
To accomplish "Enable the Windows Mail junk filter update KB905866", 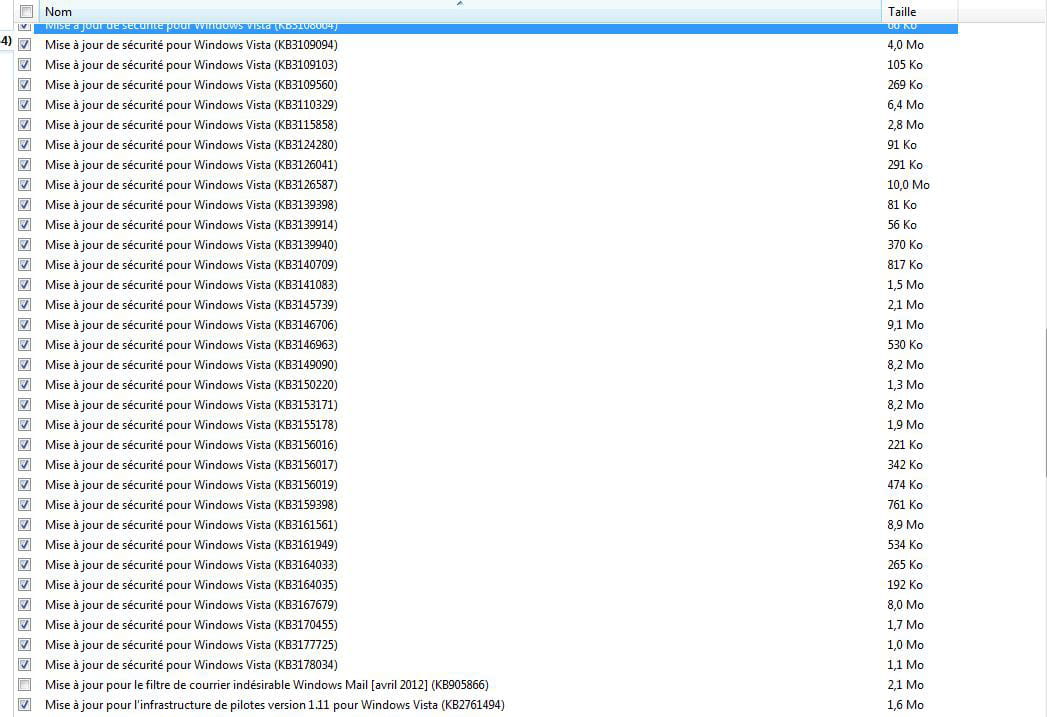I will point(25,685).
